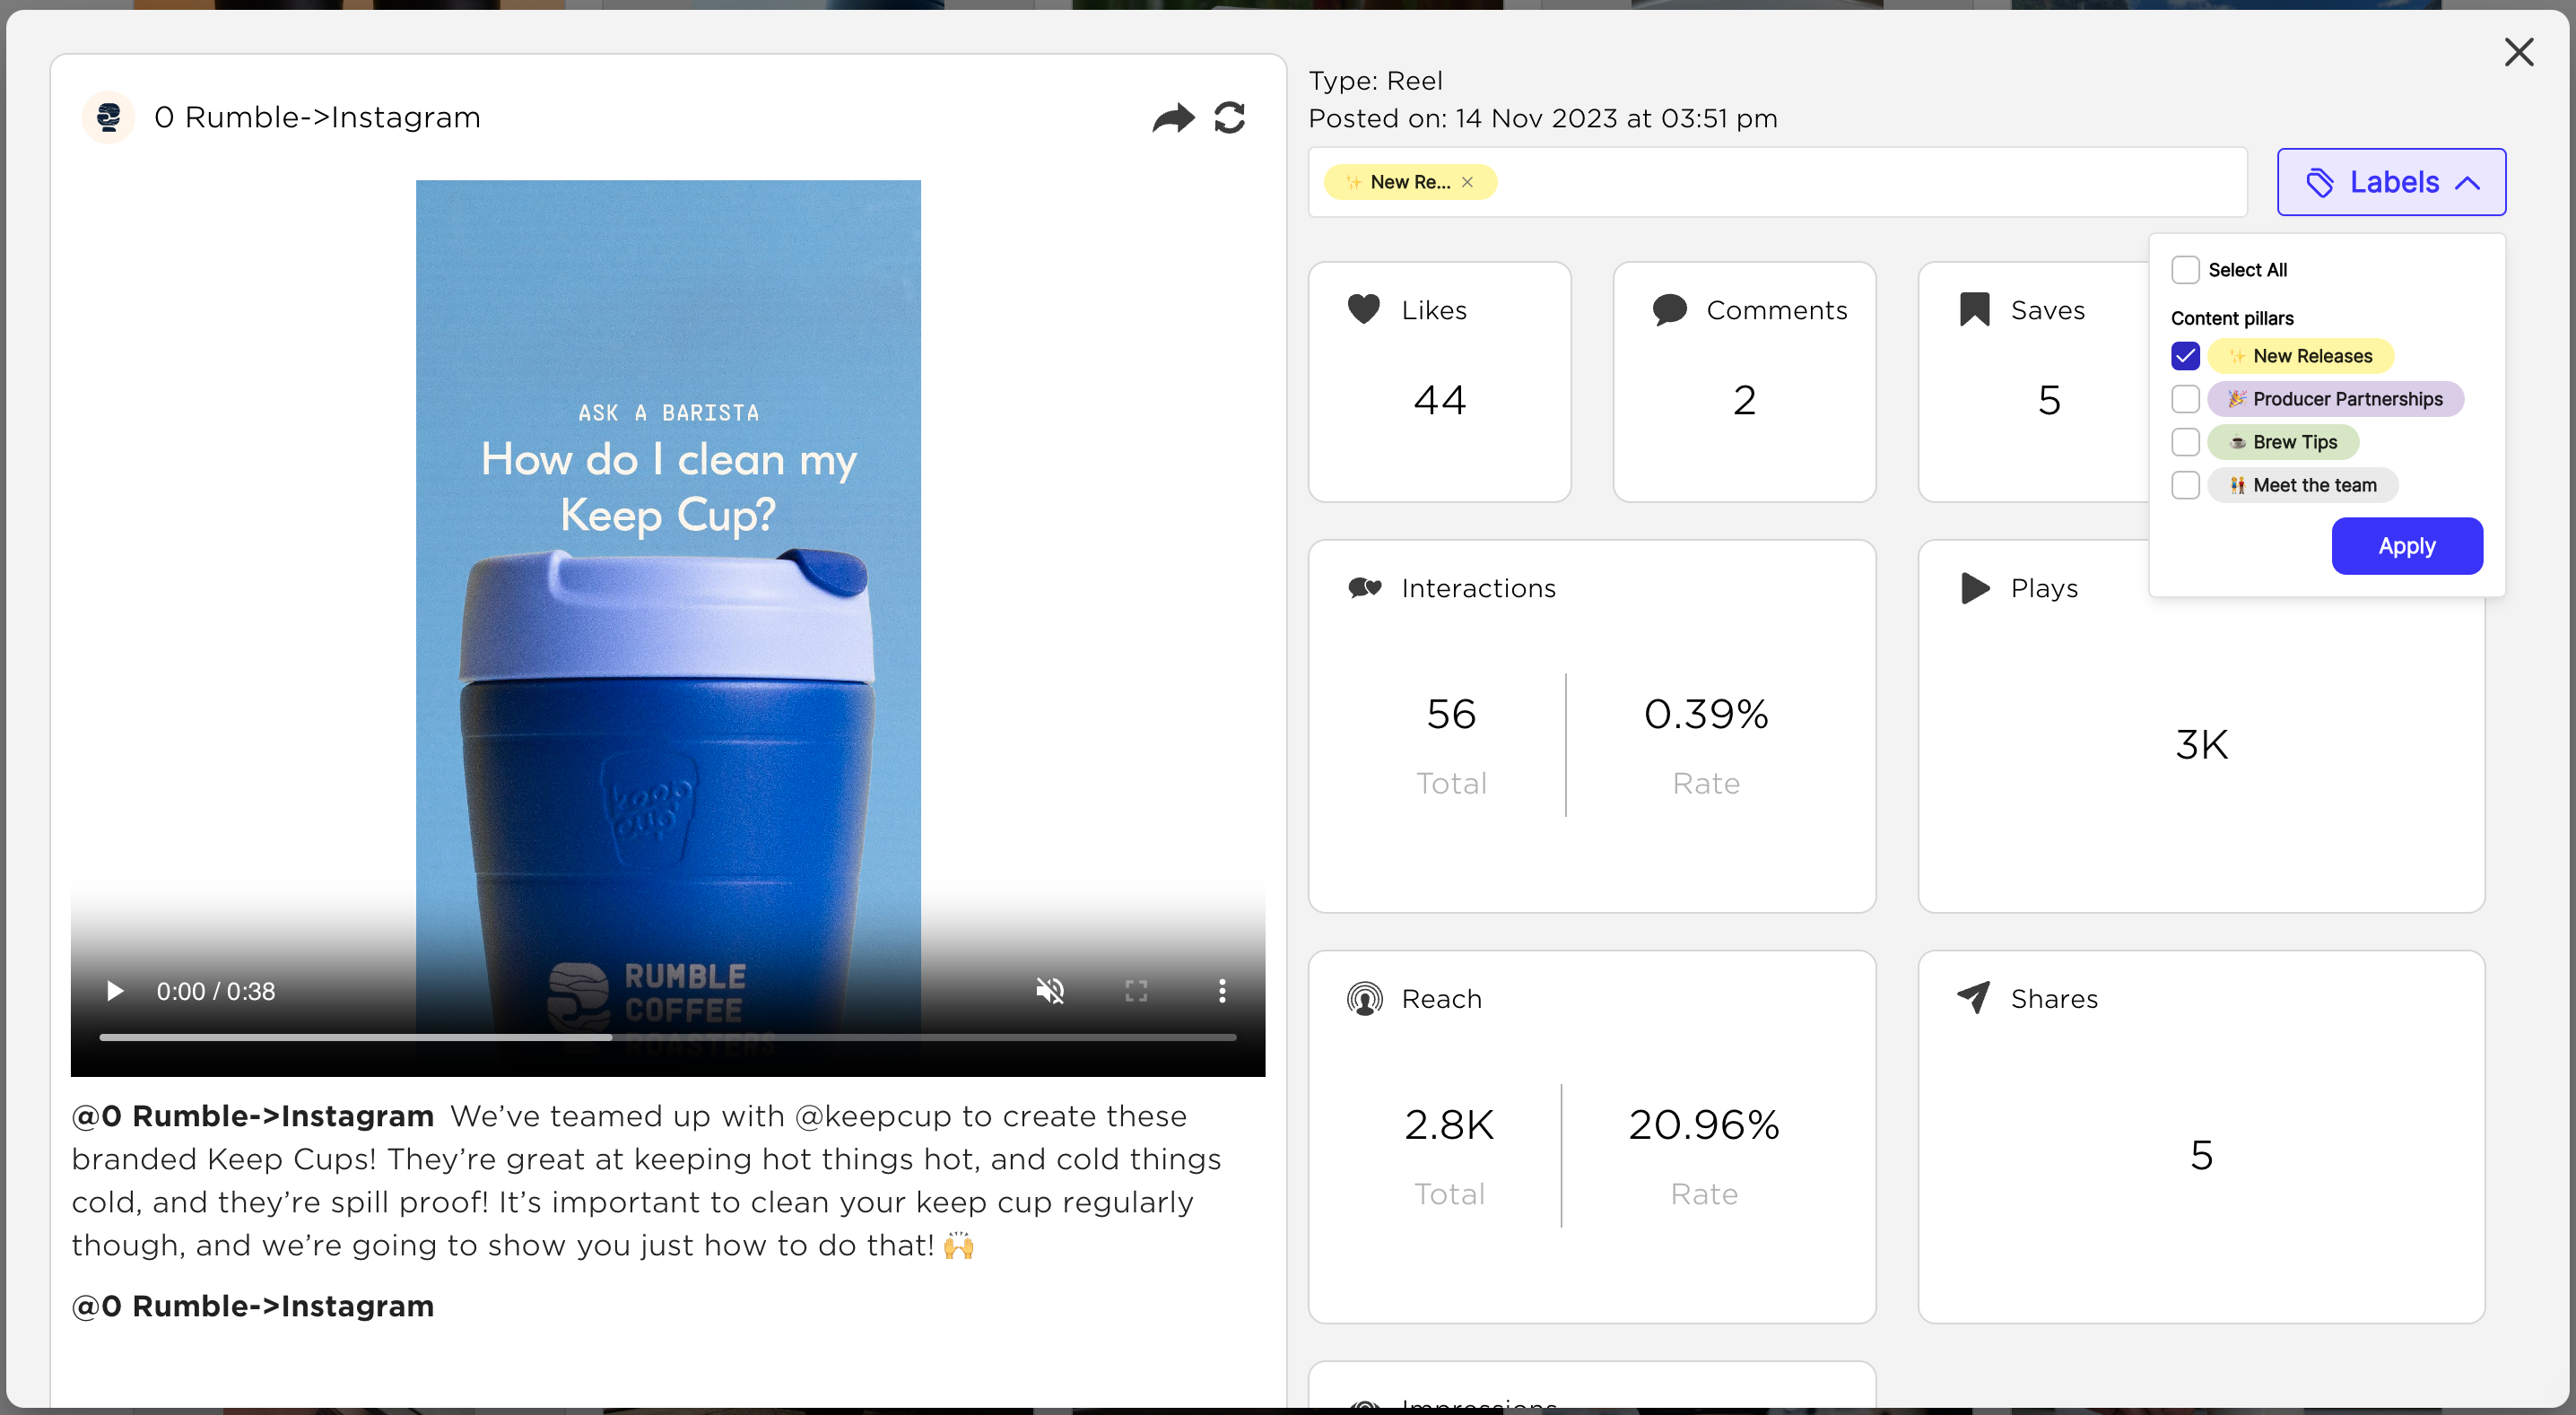Click the Content pillars heading
The image size is (2576, 1415).
pos(2232,318)
